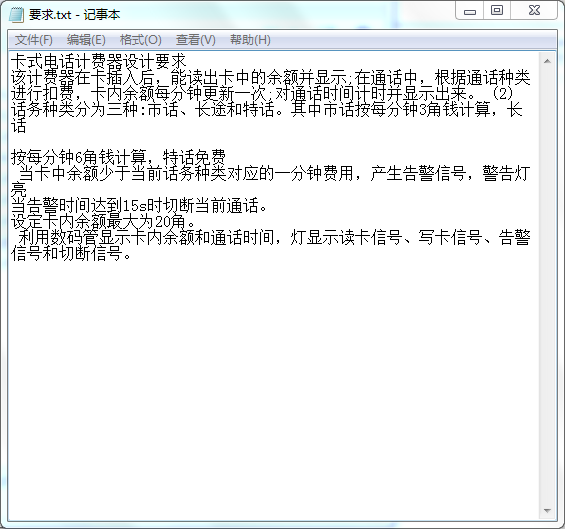Click the line starting 当卡中余额少于

pos(274,173)
